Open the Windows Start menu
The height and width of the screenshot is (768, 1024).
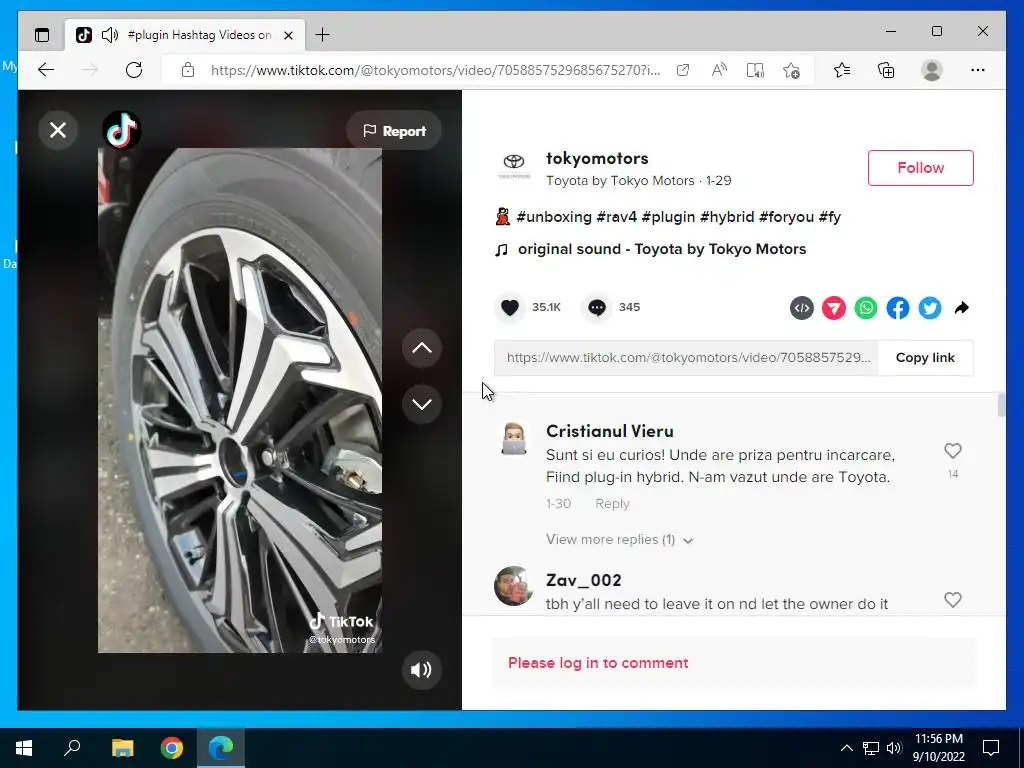[x=24, y=748]
